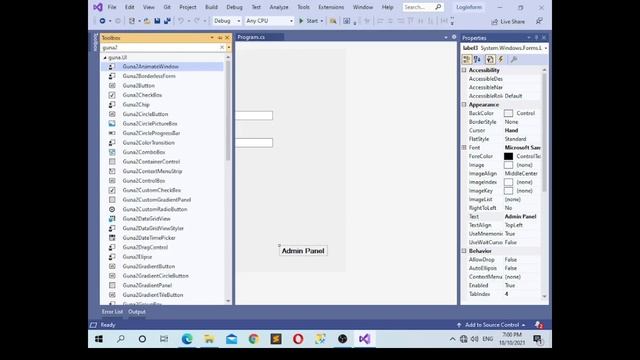Click the ForeColor black swatch

[x=508, y=156]
